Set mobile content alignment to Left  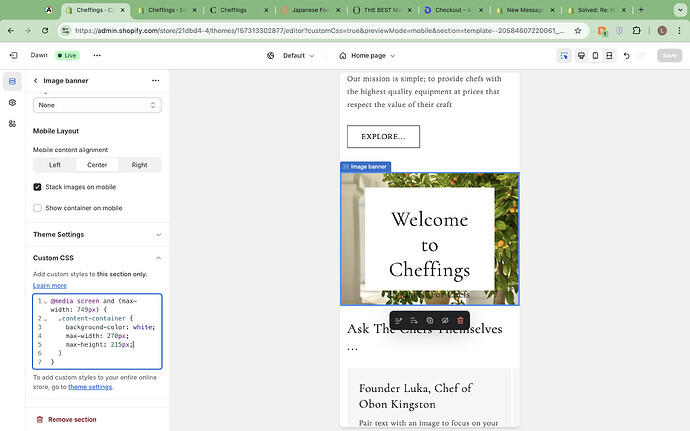click(55, 165)
